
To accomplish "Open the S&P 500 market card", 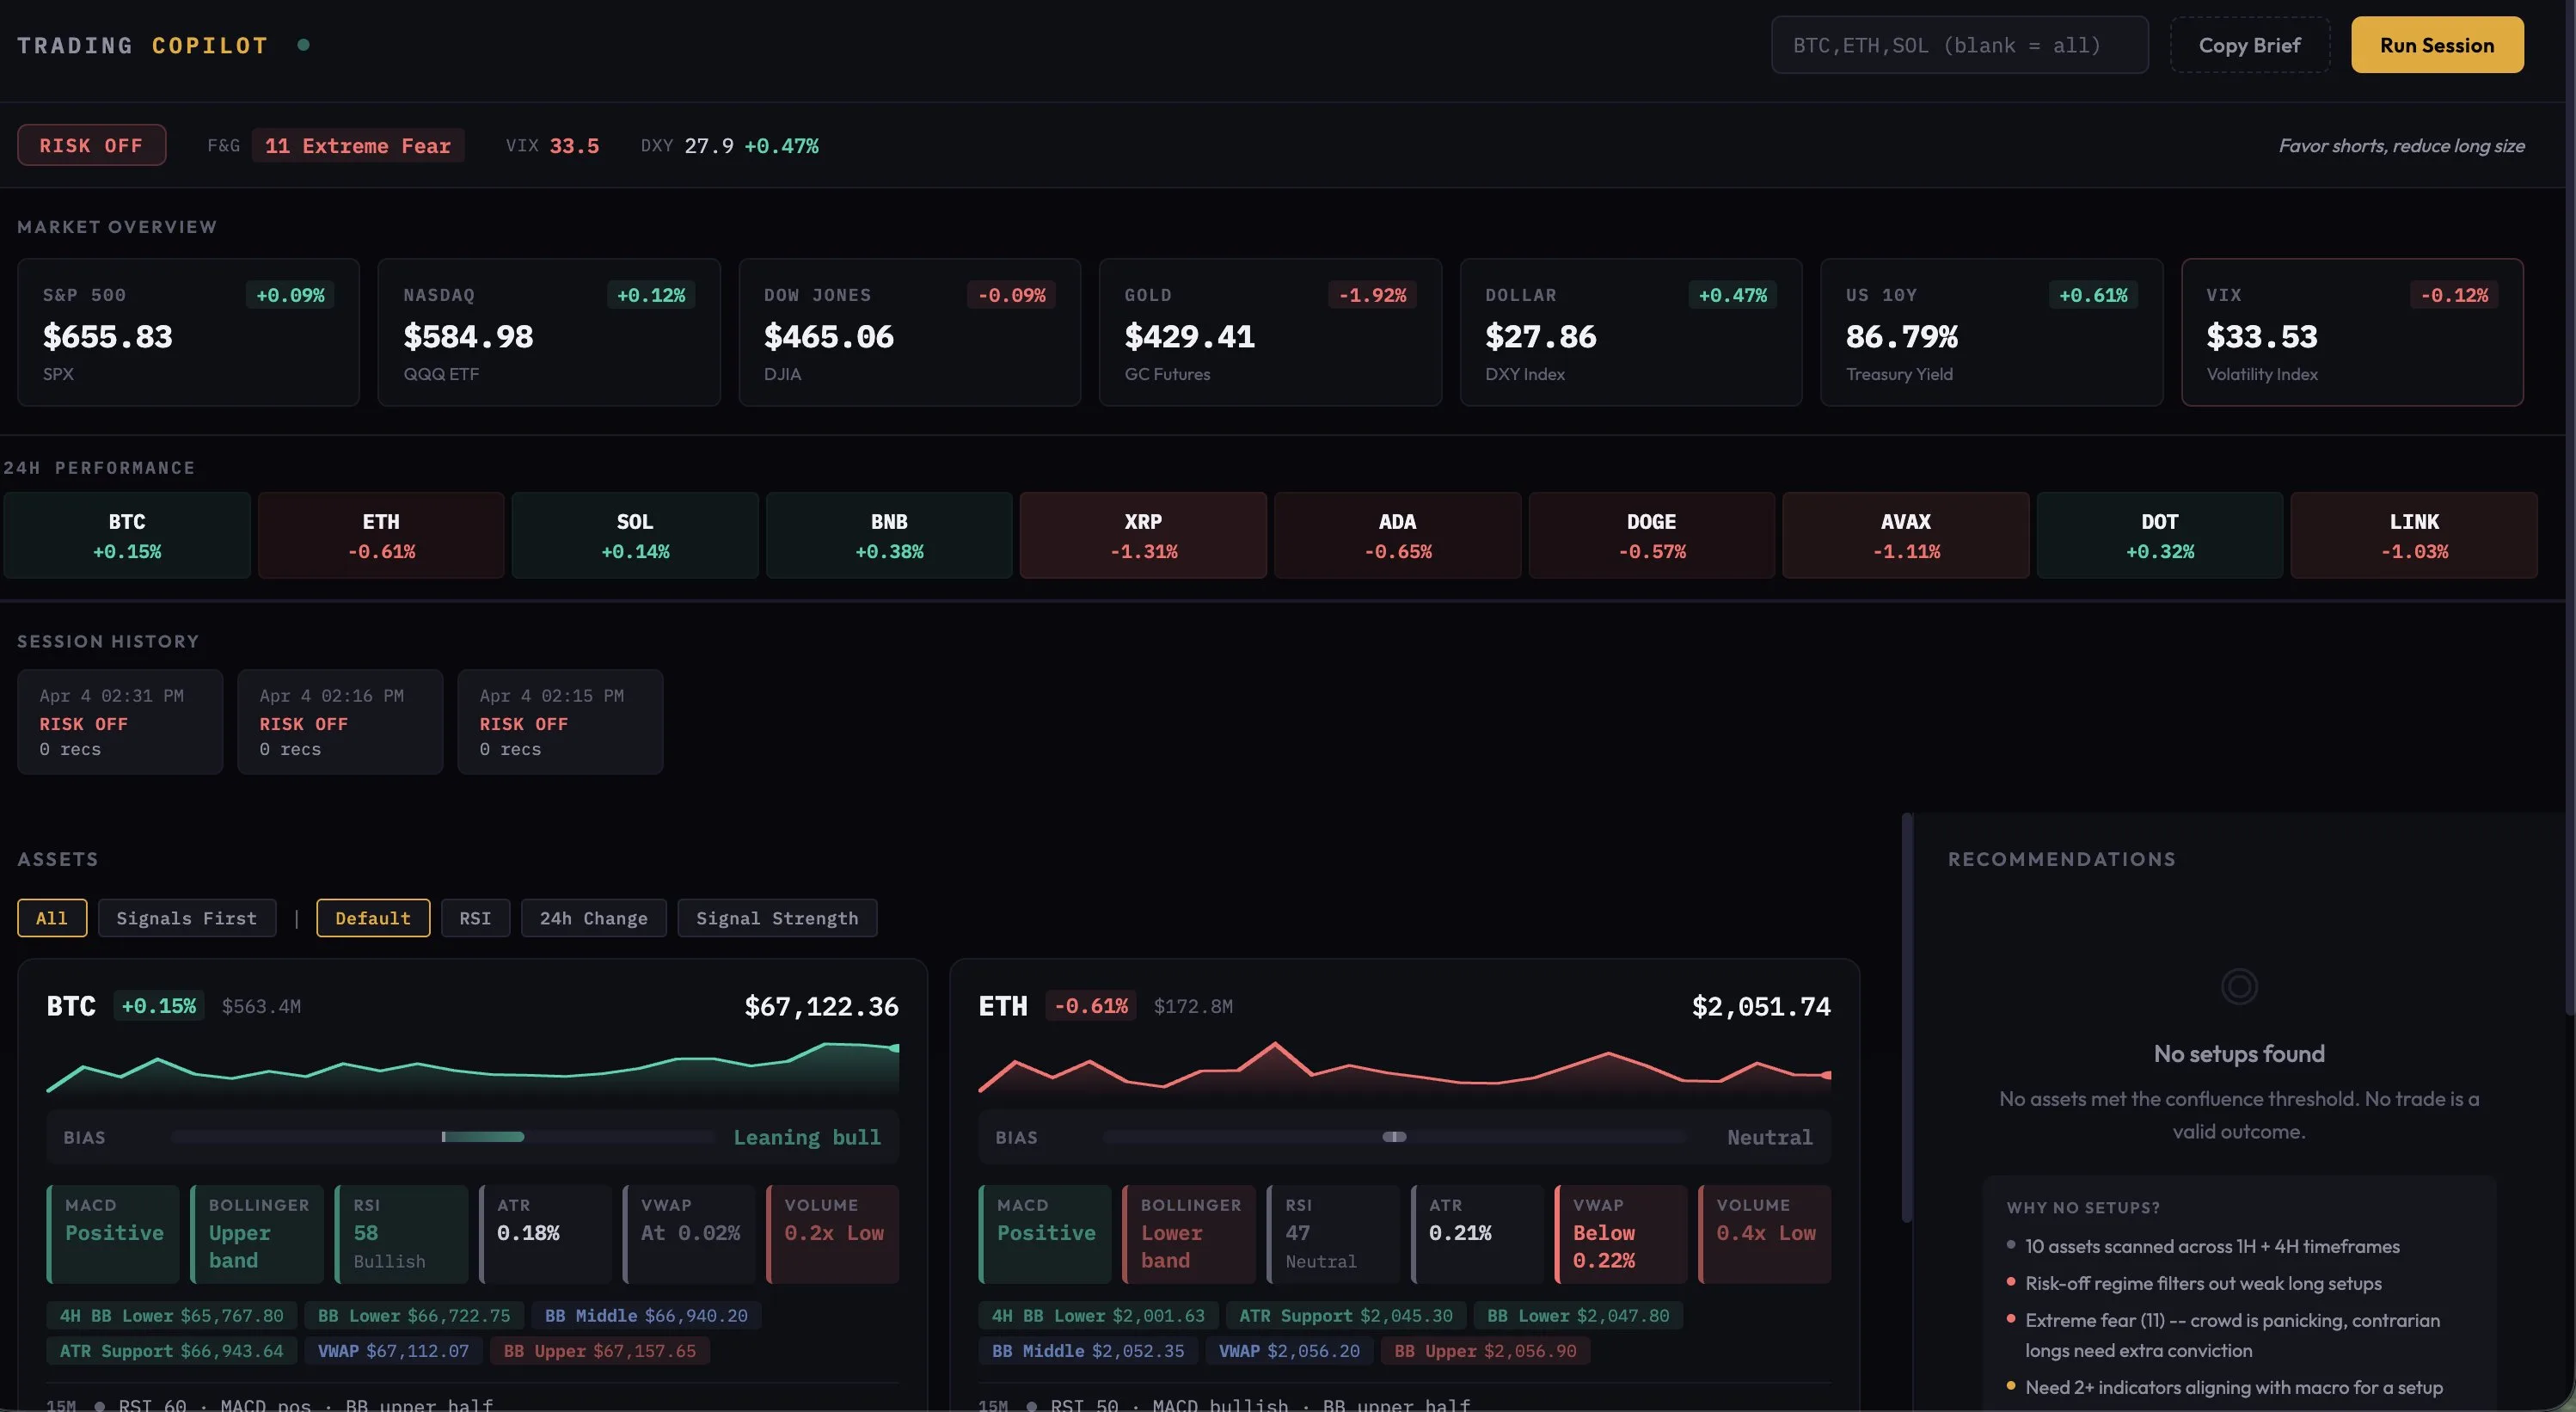I will coord(188,332).
